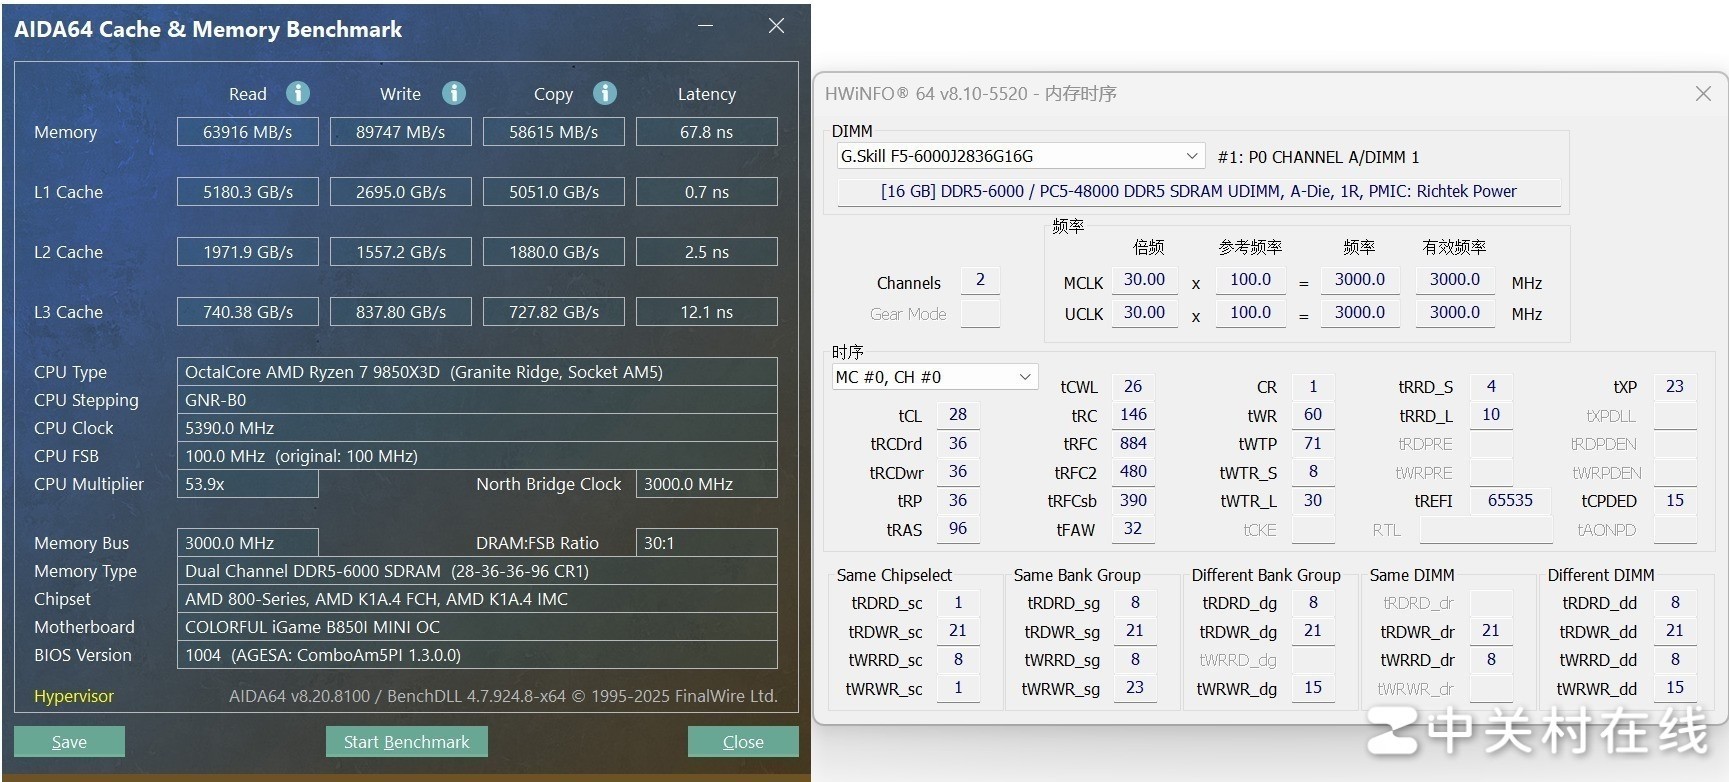The width and height of the screenshot is (1729, 782).
Task: Minimize the AIDA64 benchmark window
Action: [x=706, y=26]
